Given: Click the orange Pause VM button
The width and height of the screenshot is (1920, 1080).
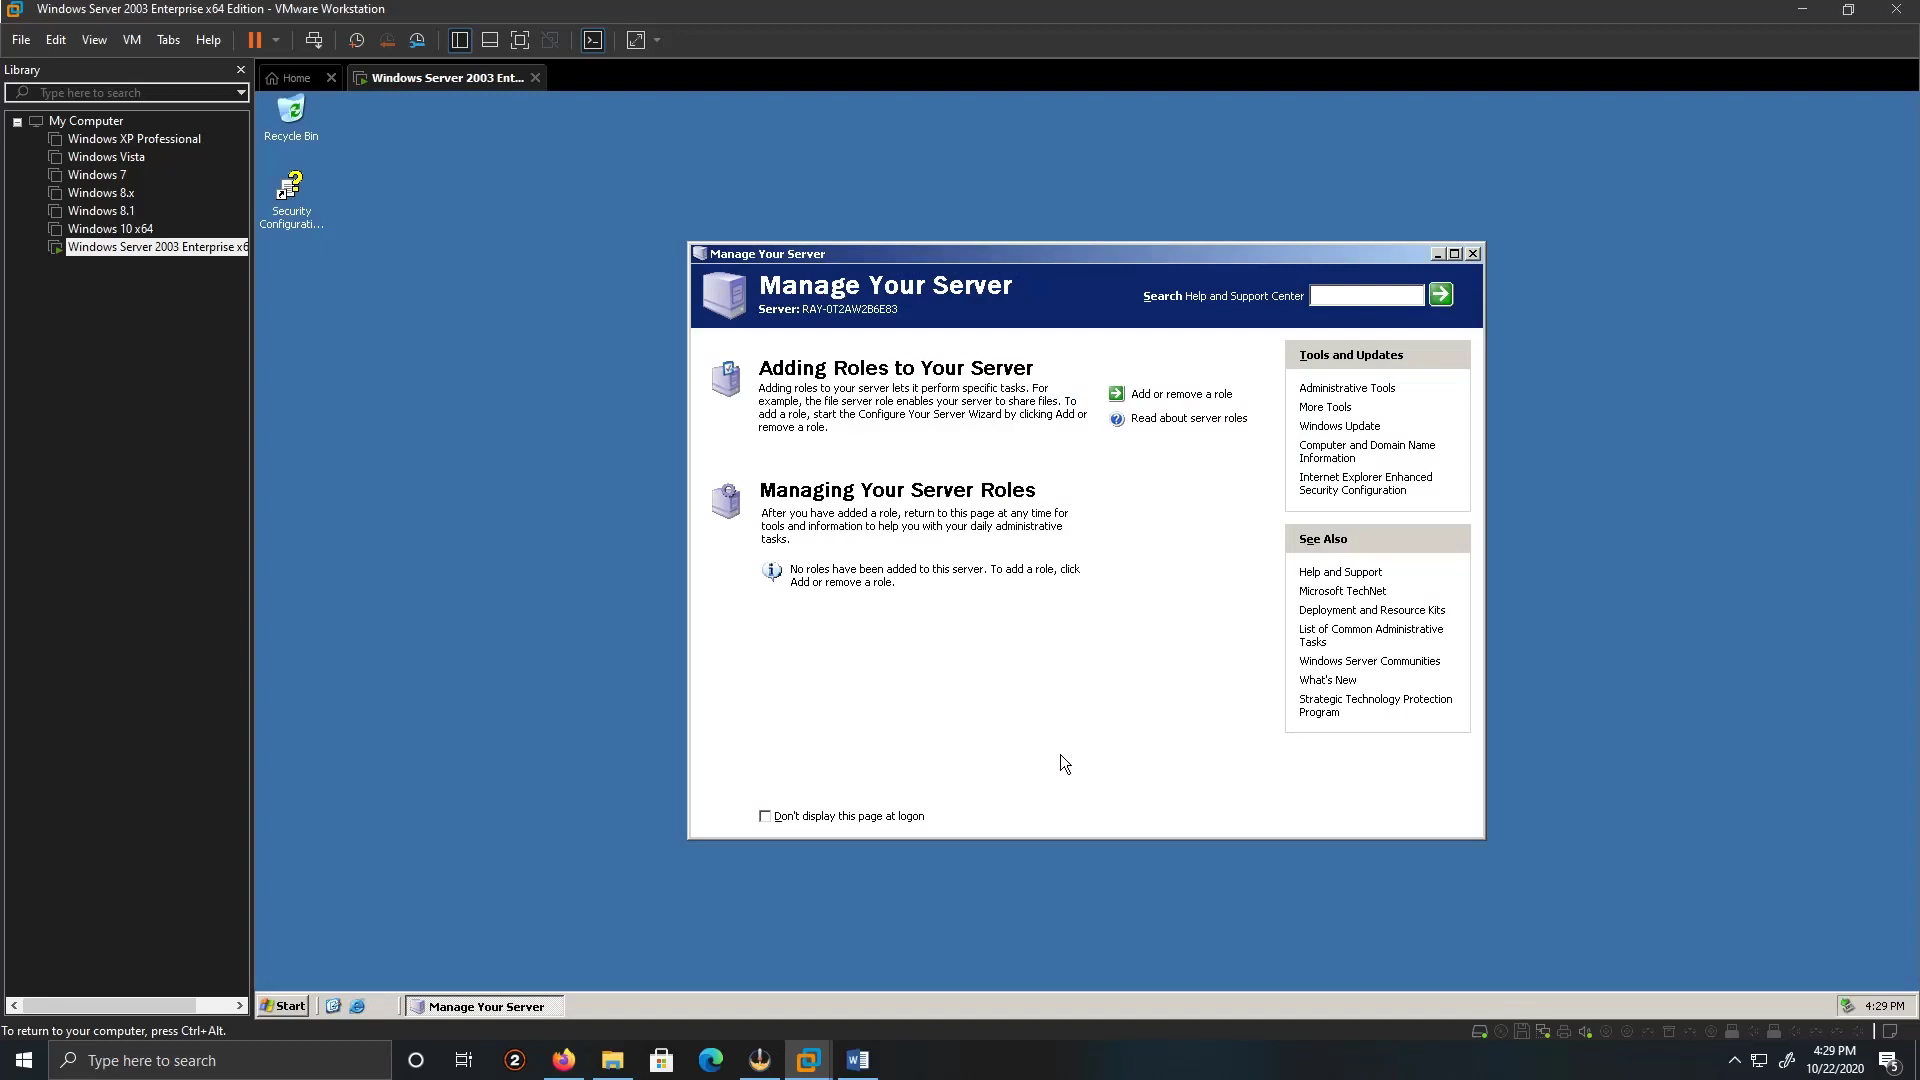Looking at the screenshot, I should (x=255, y=40).
